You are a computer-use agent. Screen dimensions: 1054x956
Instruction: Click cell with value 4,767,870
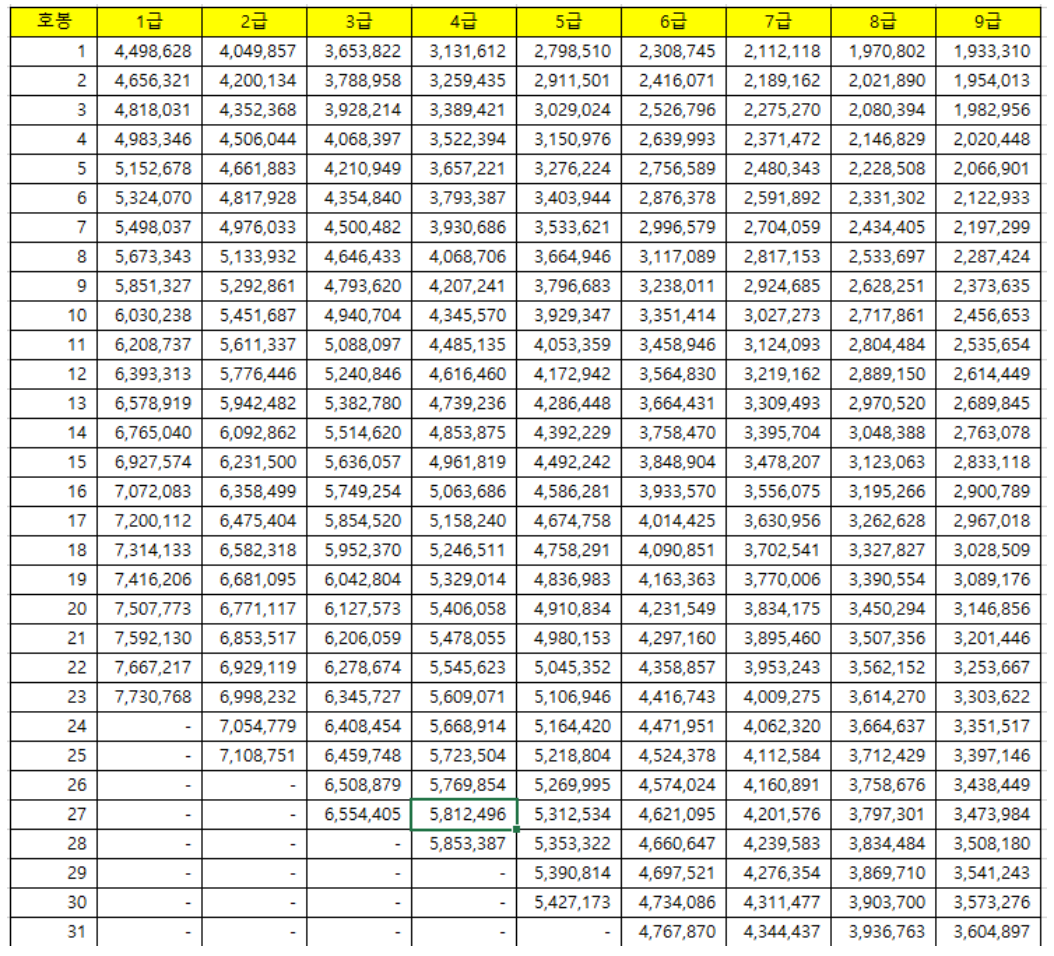(674, 932)
